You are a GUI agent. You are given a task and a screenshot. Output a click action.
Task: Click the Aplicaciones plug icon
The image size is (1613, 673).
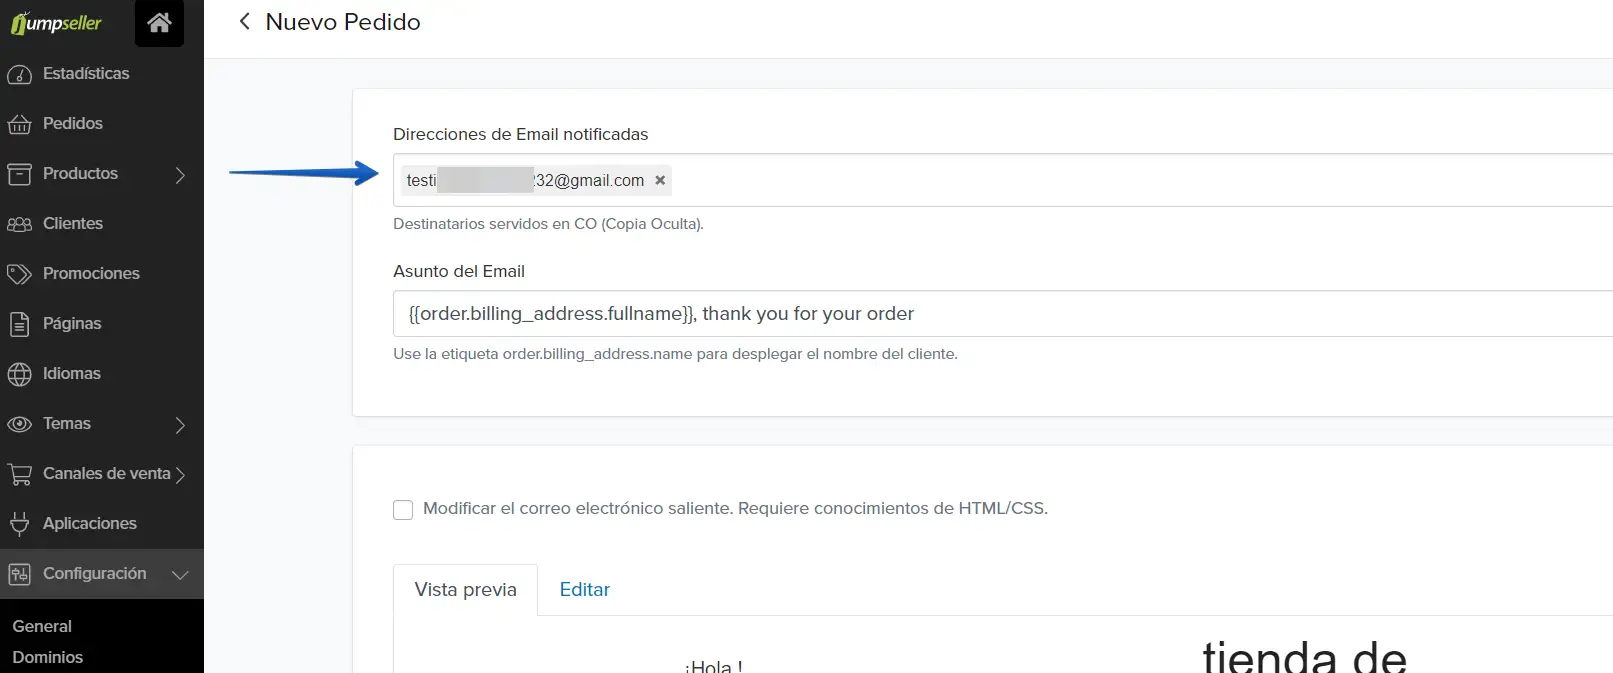point(19,524)
